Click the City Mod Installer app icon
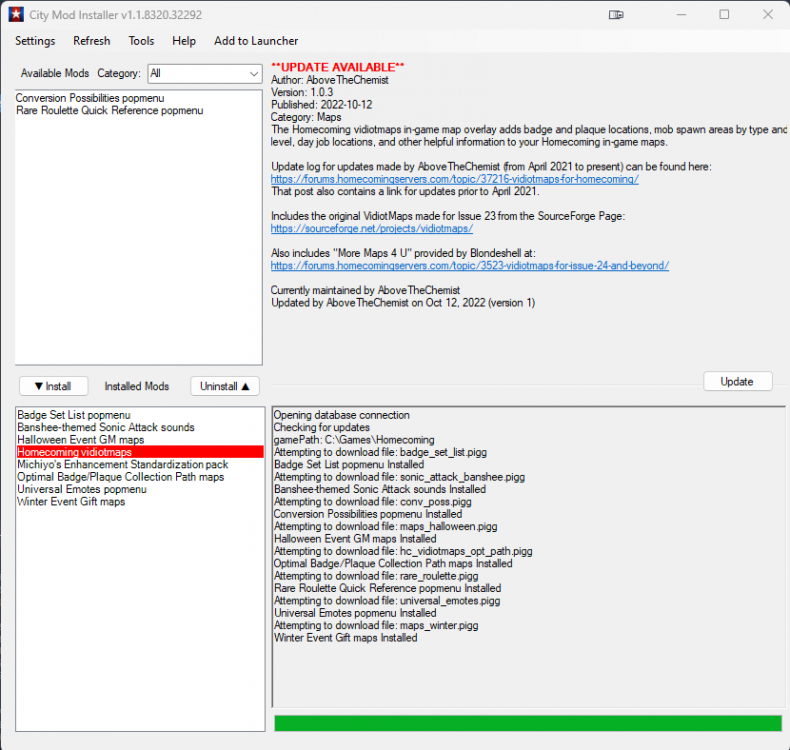The height and width of the screenshot is (750, 790). pyautogui.click(x=16, y=14)
